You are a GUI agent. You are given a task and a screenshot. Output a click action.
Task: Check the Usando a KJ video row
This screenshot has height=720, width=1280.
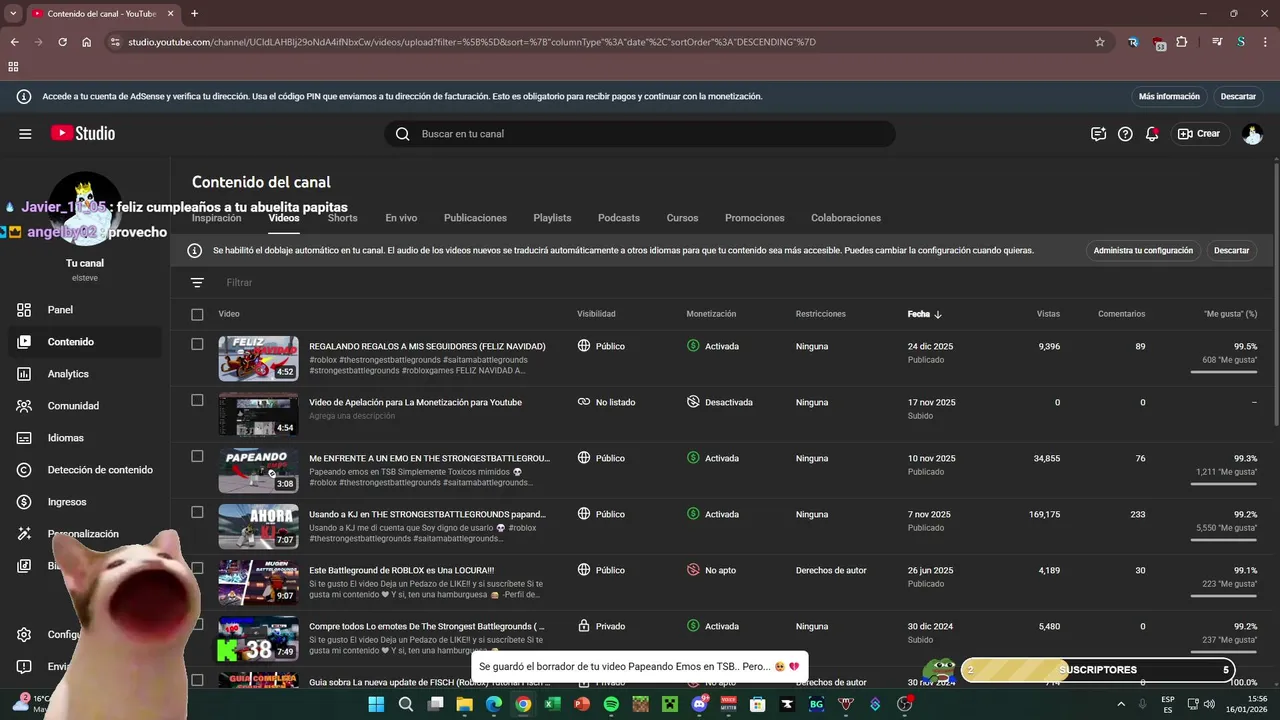click(x=197, y=512)
